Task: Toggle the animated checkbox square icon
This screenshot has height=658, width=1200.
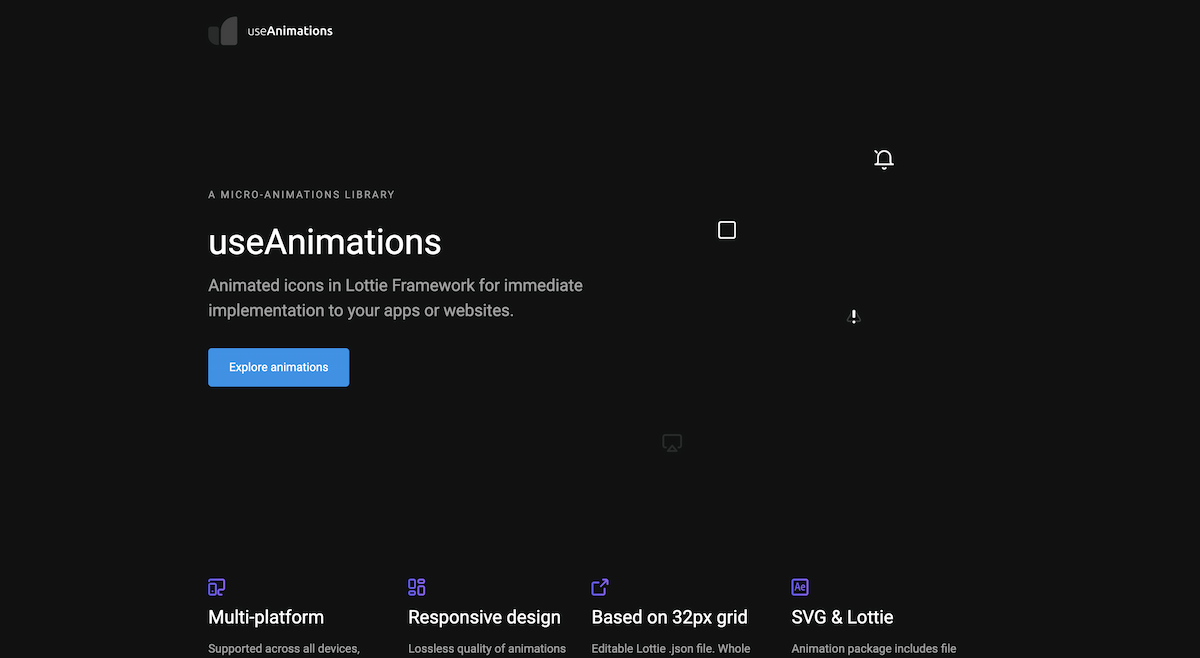Action: 727,230
